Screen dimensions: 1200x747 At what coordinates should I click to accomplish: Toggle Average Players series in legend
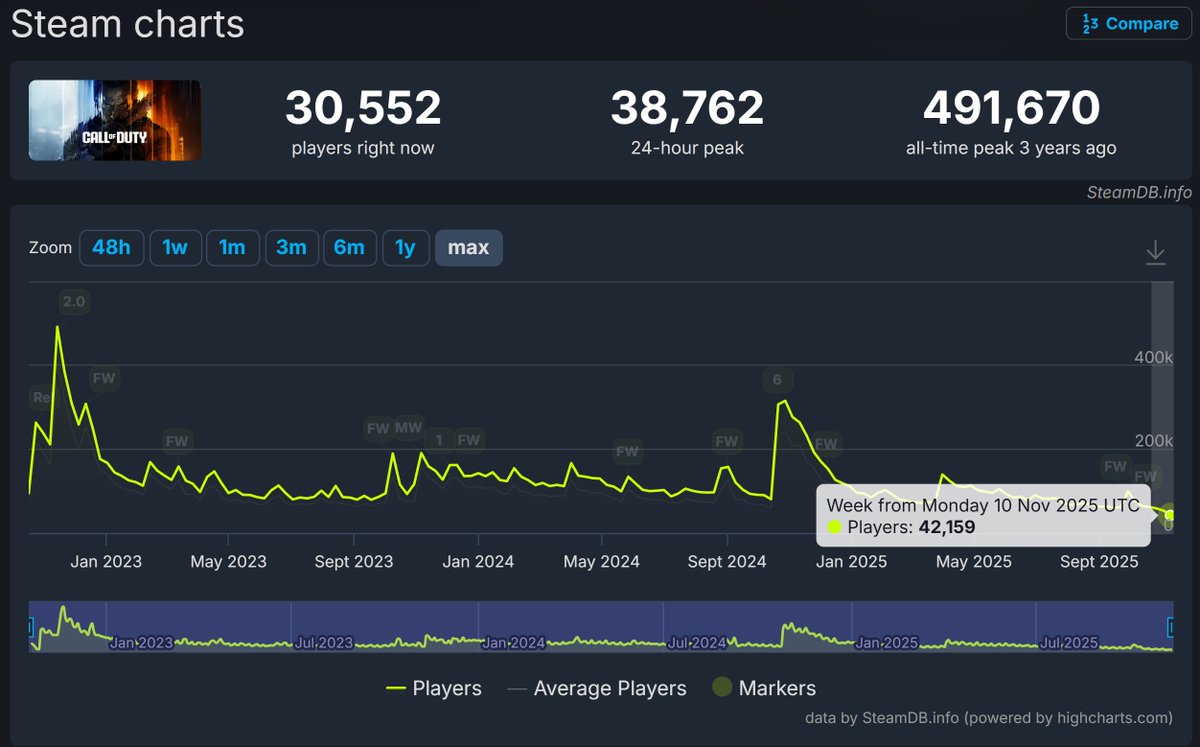[596, 688]
